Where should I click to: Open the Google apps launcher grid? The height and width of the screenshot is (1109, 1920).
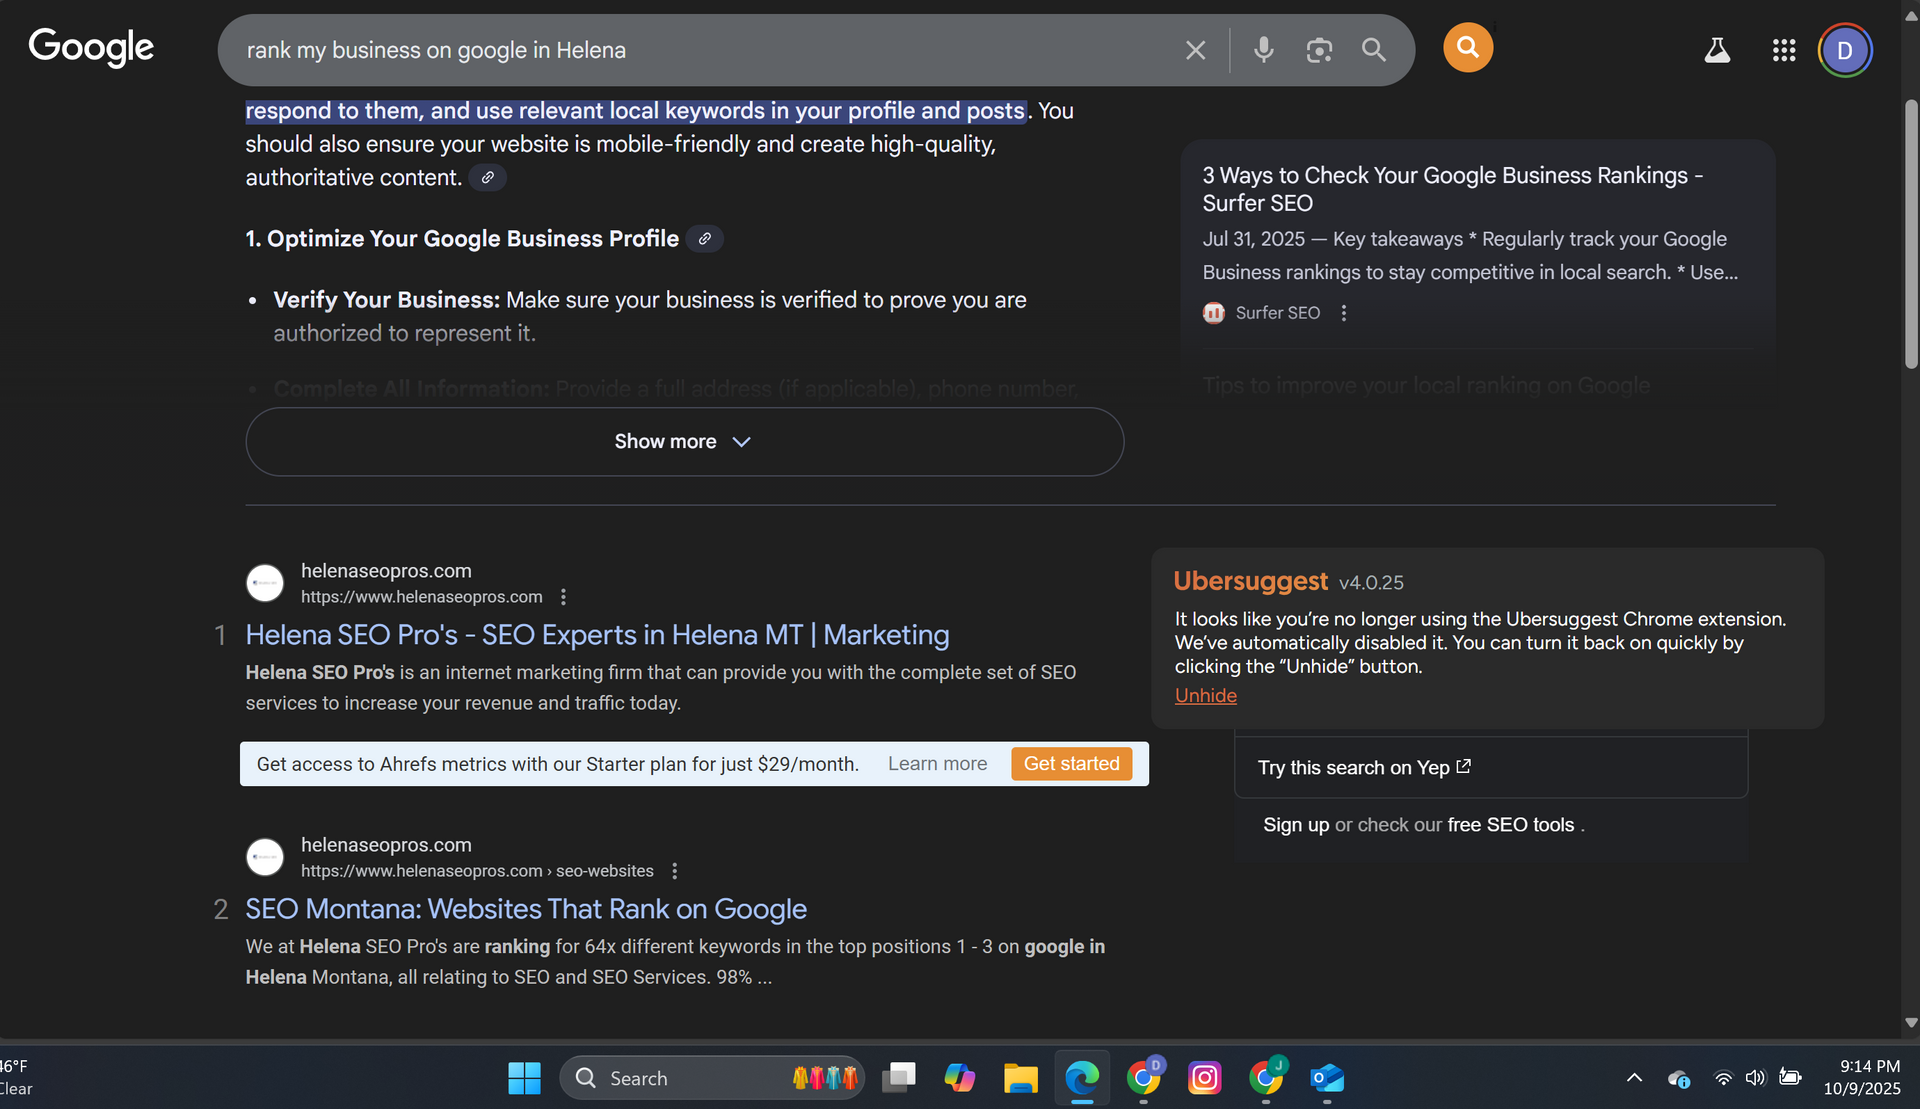coord(1783,50)
